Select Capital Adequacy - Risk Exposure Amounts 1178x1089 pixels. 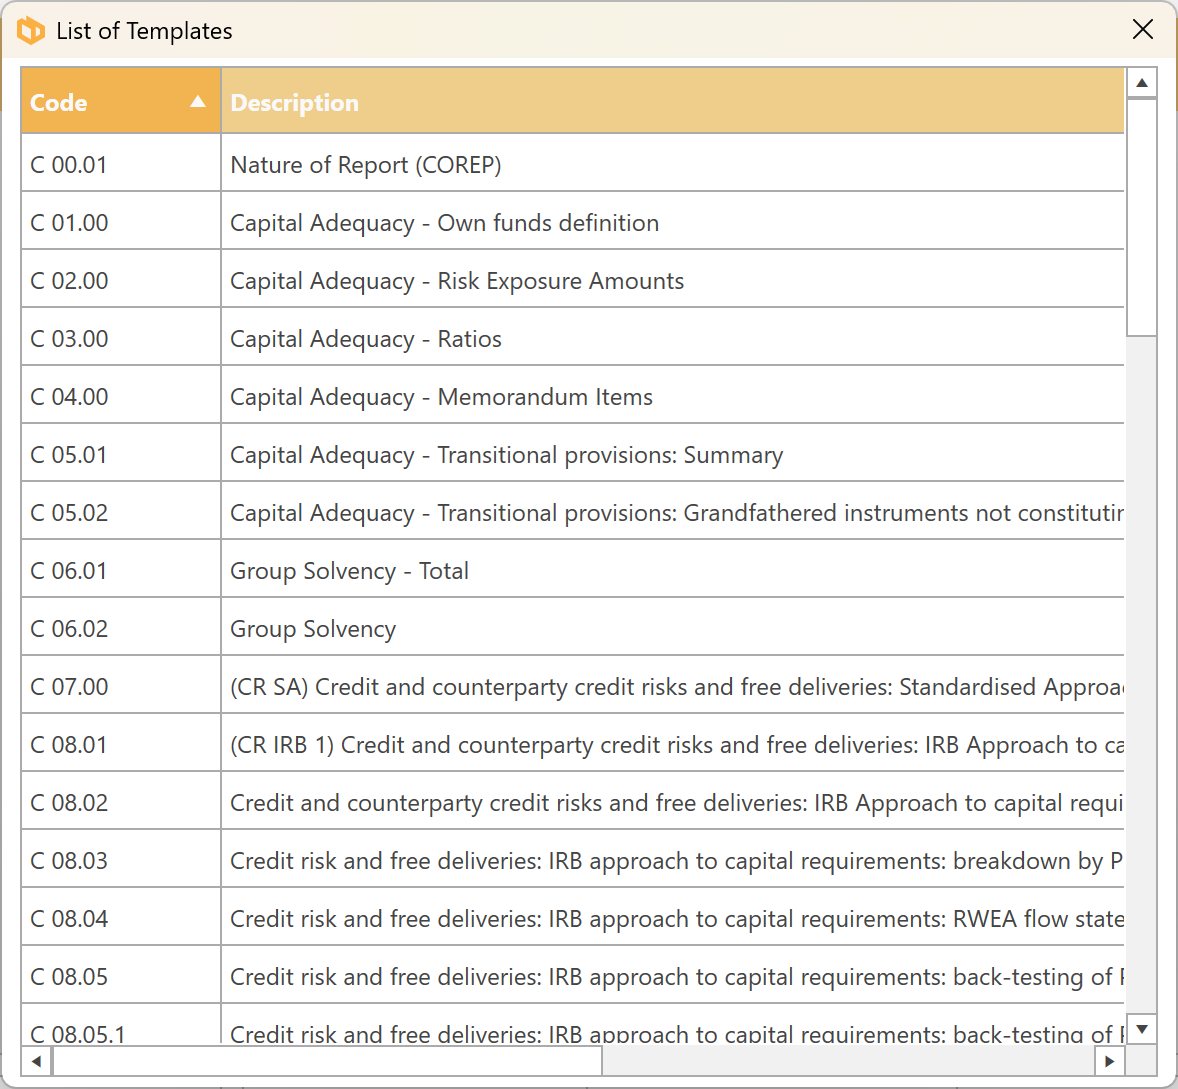point(673,280)
